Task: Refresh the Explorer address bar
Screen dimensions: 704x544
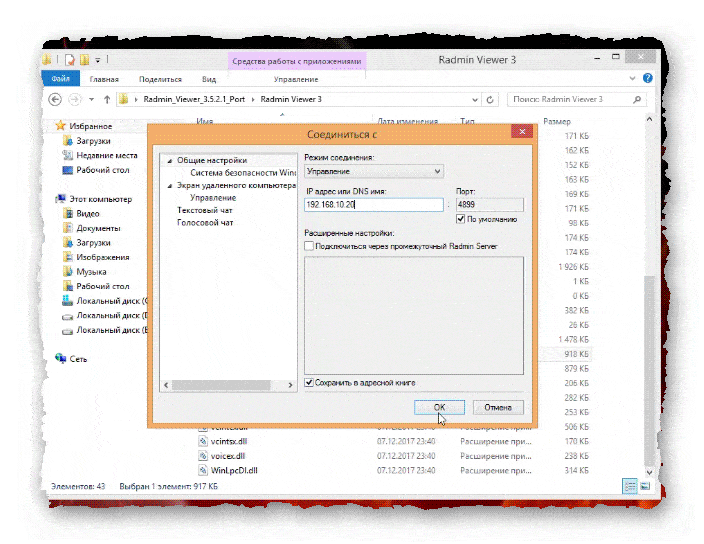Action: tap(490, 100)
